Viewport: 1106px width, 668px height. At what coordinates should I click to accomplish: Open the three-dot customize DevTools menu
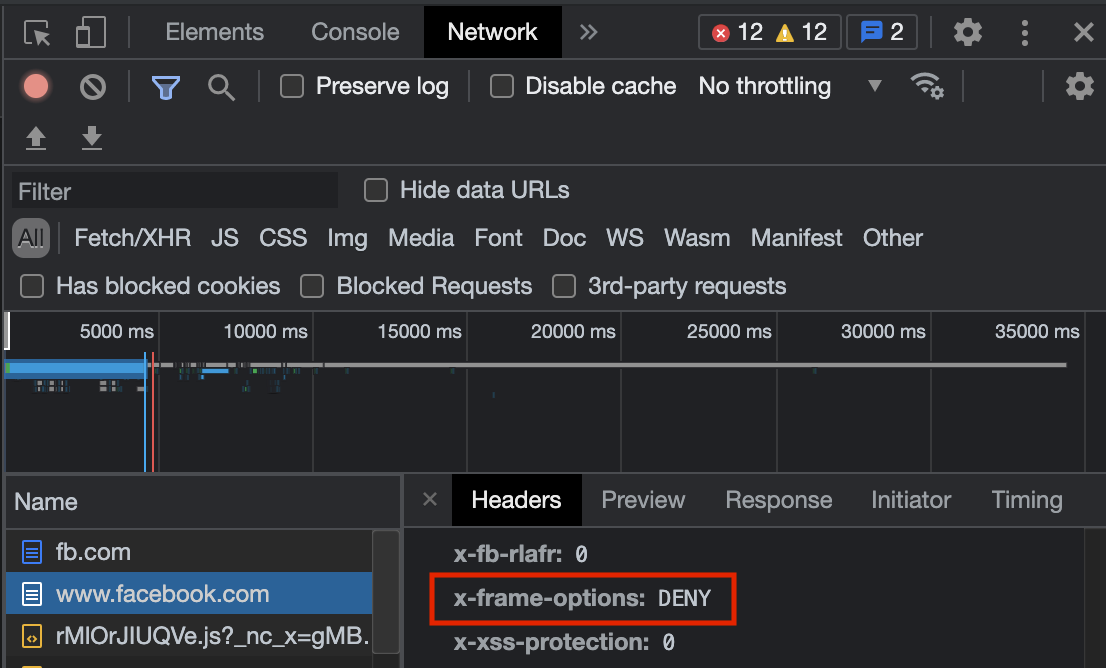click(1025, 32)
